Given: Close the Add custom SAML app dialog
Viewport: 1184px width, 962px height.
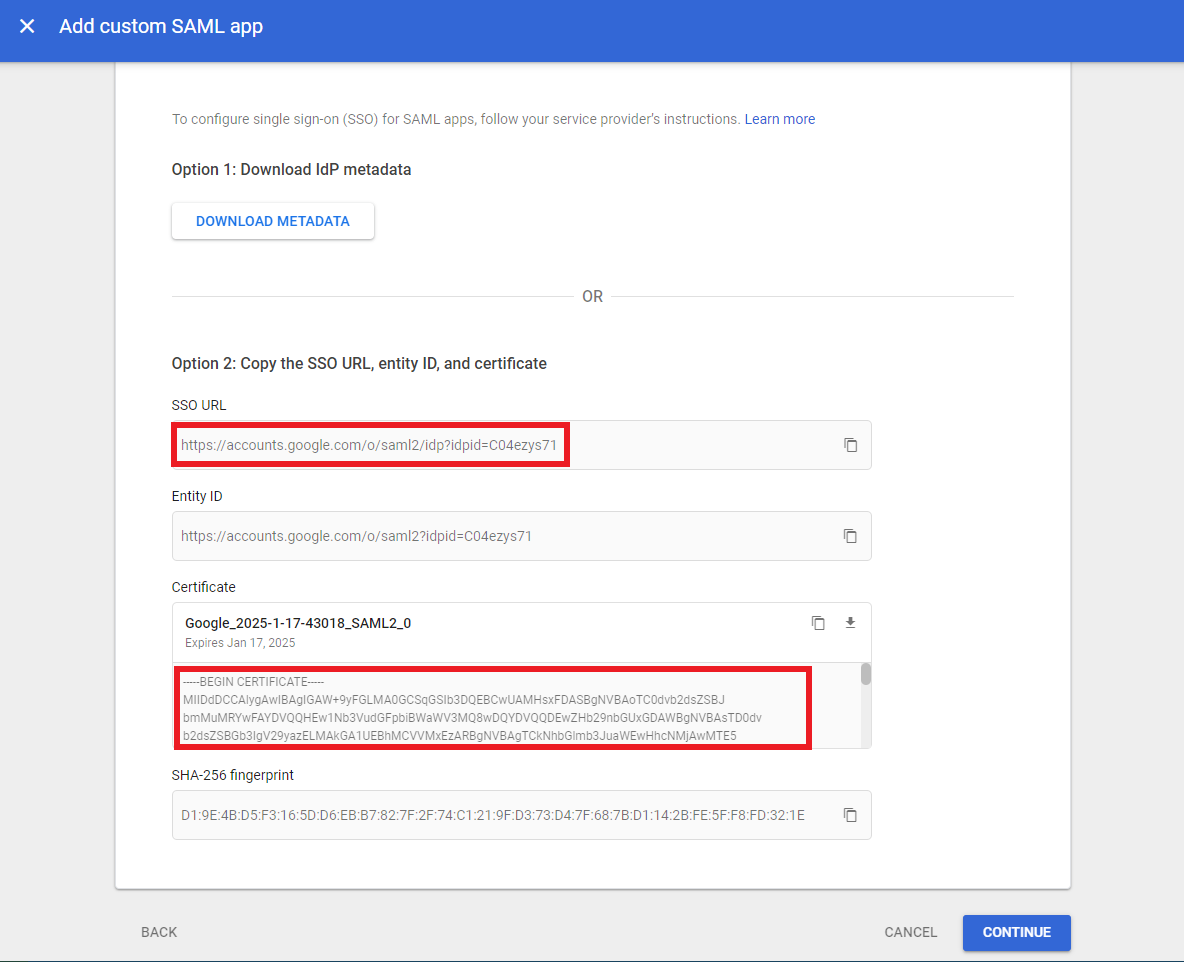Looking at the screenshot, I should pos(26,27).
